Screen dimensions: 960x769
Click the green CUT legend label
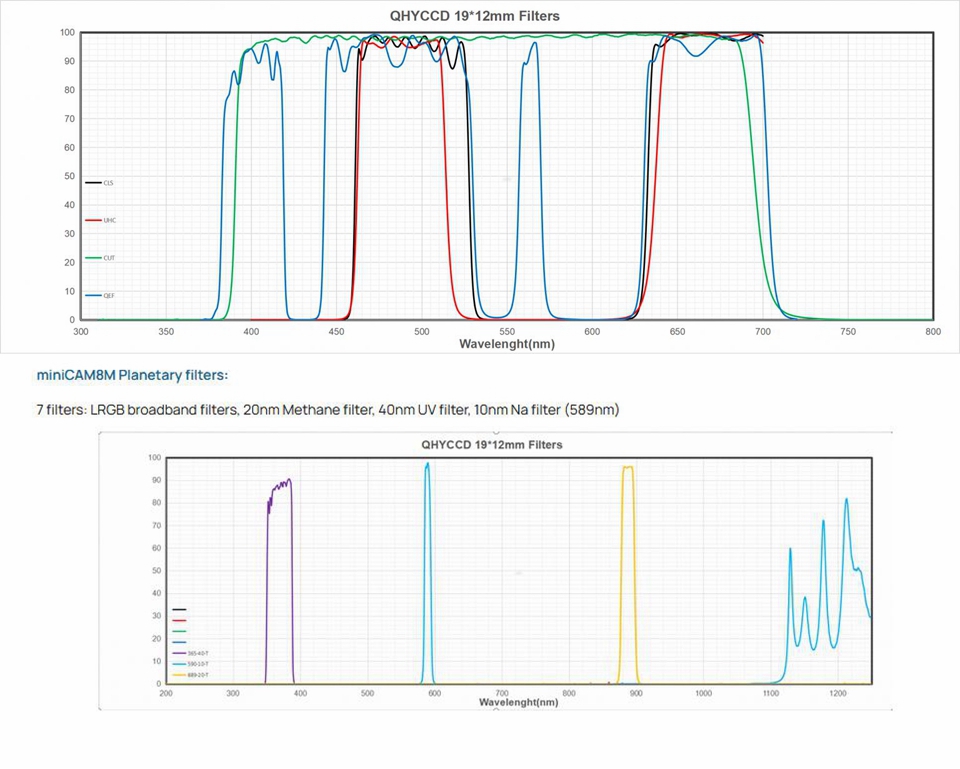(x=100, y=258)
